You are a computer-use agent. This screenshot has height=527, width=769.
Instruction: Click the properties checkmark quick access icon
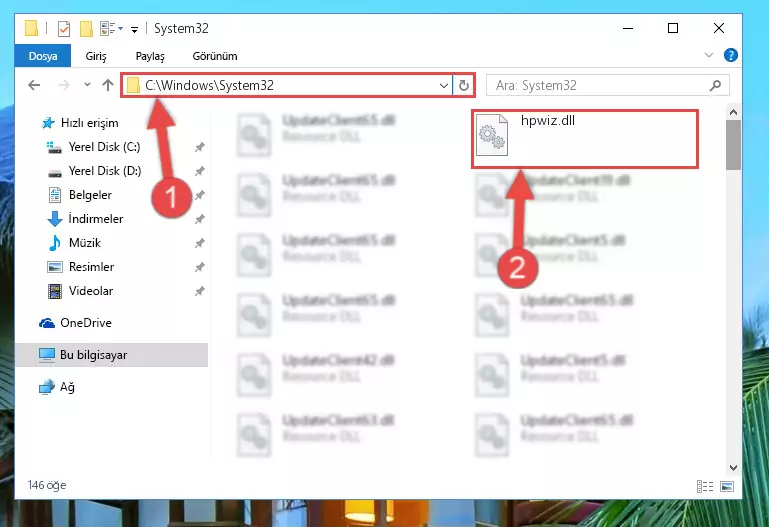click(64, 29)
